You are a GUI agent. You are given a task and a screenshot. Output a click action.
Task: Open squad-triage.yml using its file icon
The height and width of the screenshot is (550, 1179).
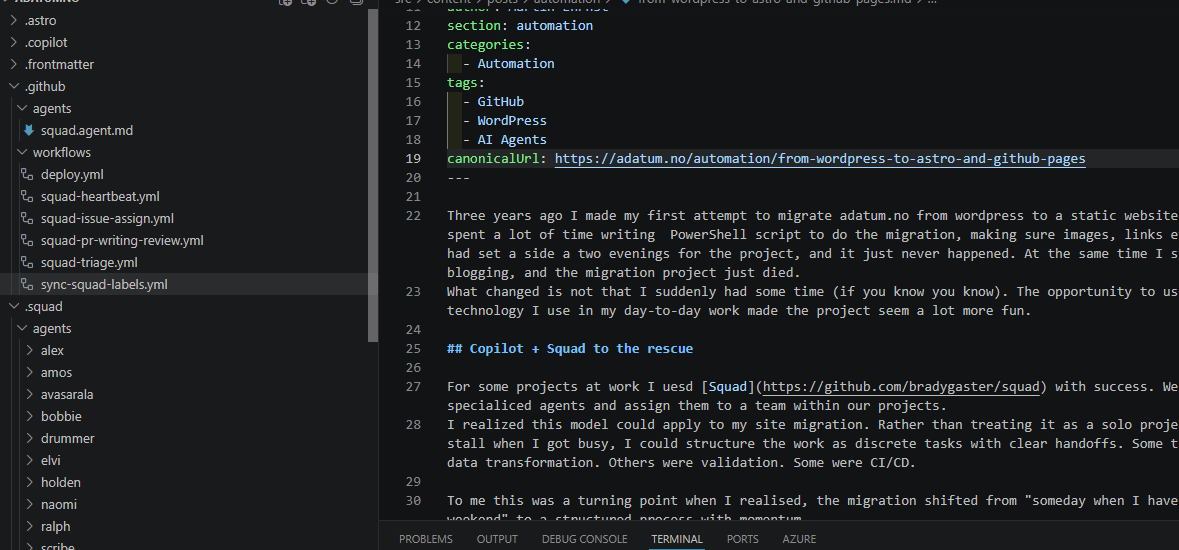point(28,263)
